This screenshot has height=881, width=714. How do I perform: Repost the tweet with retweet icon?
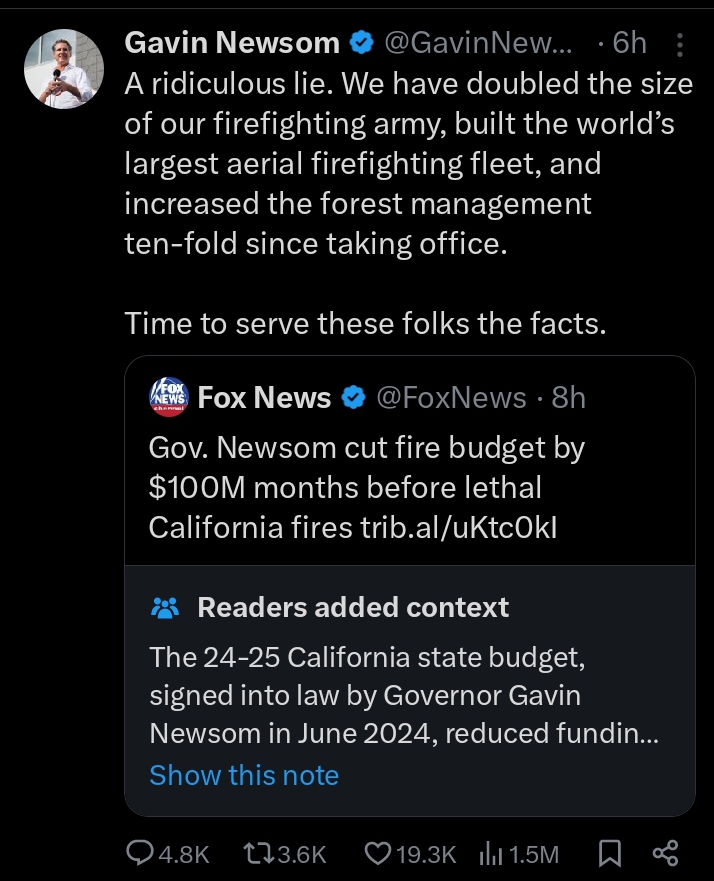click(257, 852)
